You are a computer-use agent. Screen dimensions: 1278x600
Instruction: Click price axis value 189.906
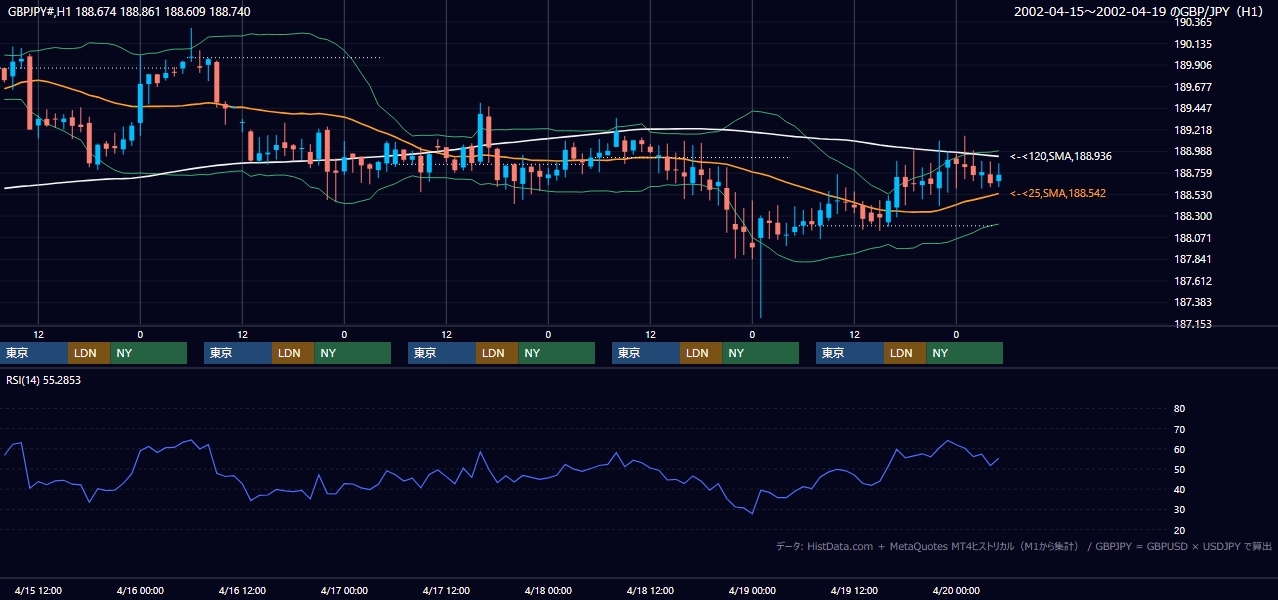pyautogui.click(x=1193, y=65)
